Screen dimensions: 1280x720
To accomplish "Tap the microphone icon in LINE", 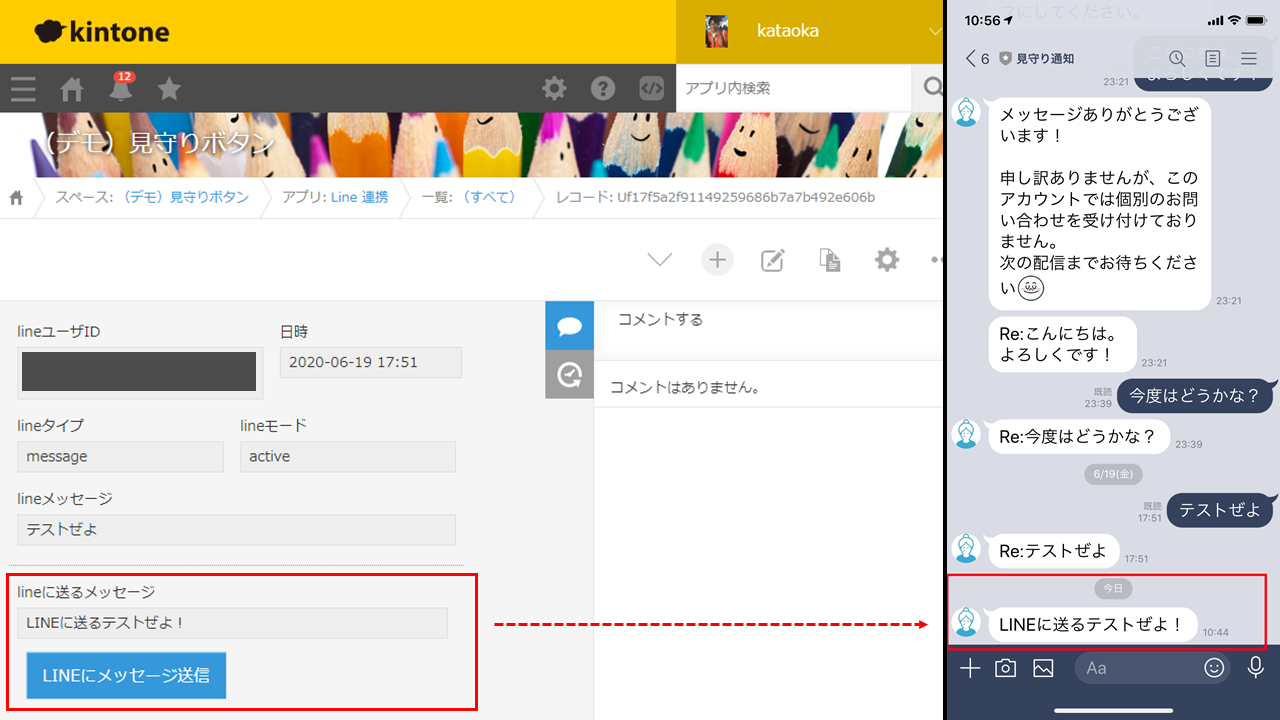I will coord(1257,668).
